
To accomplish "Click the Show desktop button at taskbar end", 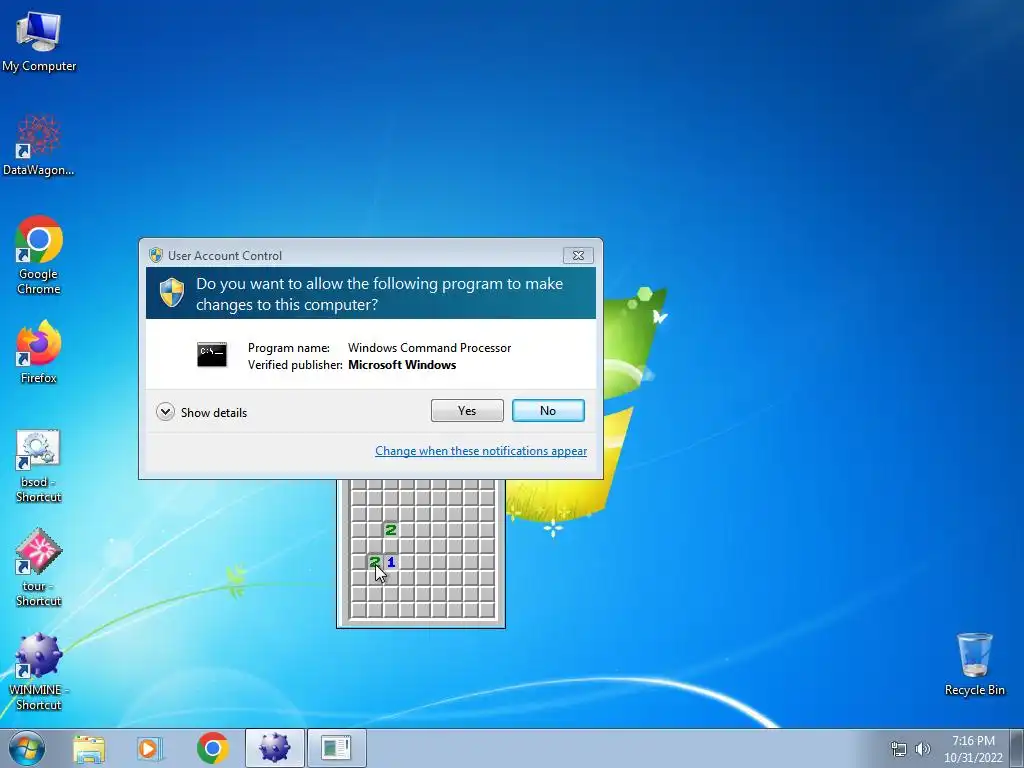I will click(1017, 748).
